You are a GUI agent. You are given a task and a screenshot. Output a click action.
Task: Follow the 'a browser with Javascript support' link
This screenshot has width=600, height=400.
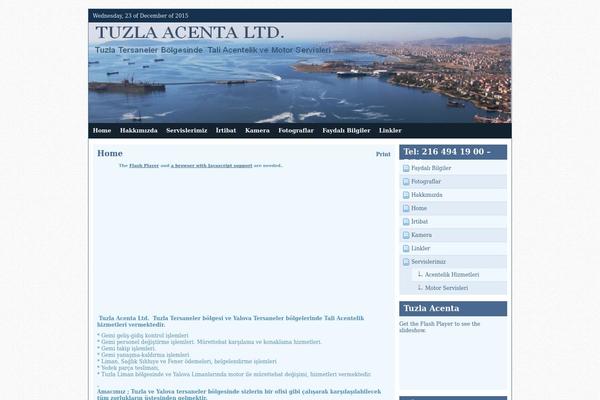[212, 166]
